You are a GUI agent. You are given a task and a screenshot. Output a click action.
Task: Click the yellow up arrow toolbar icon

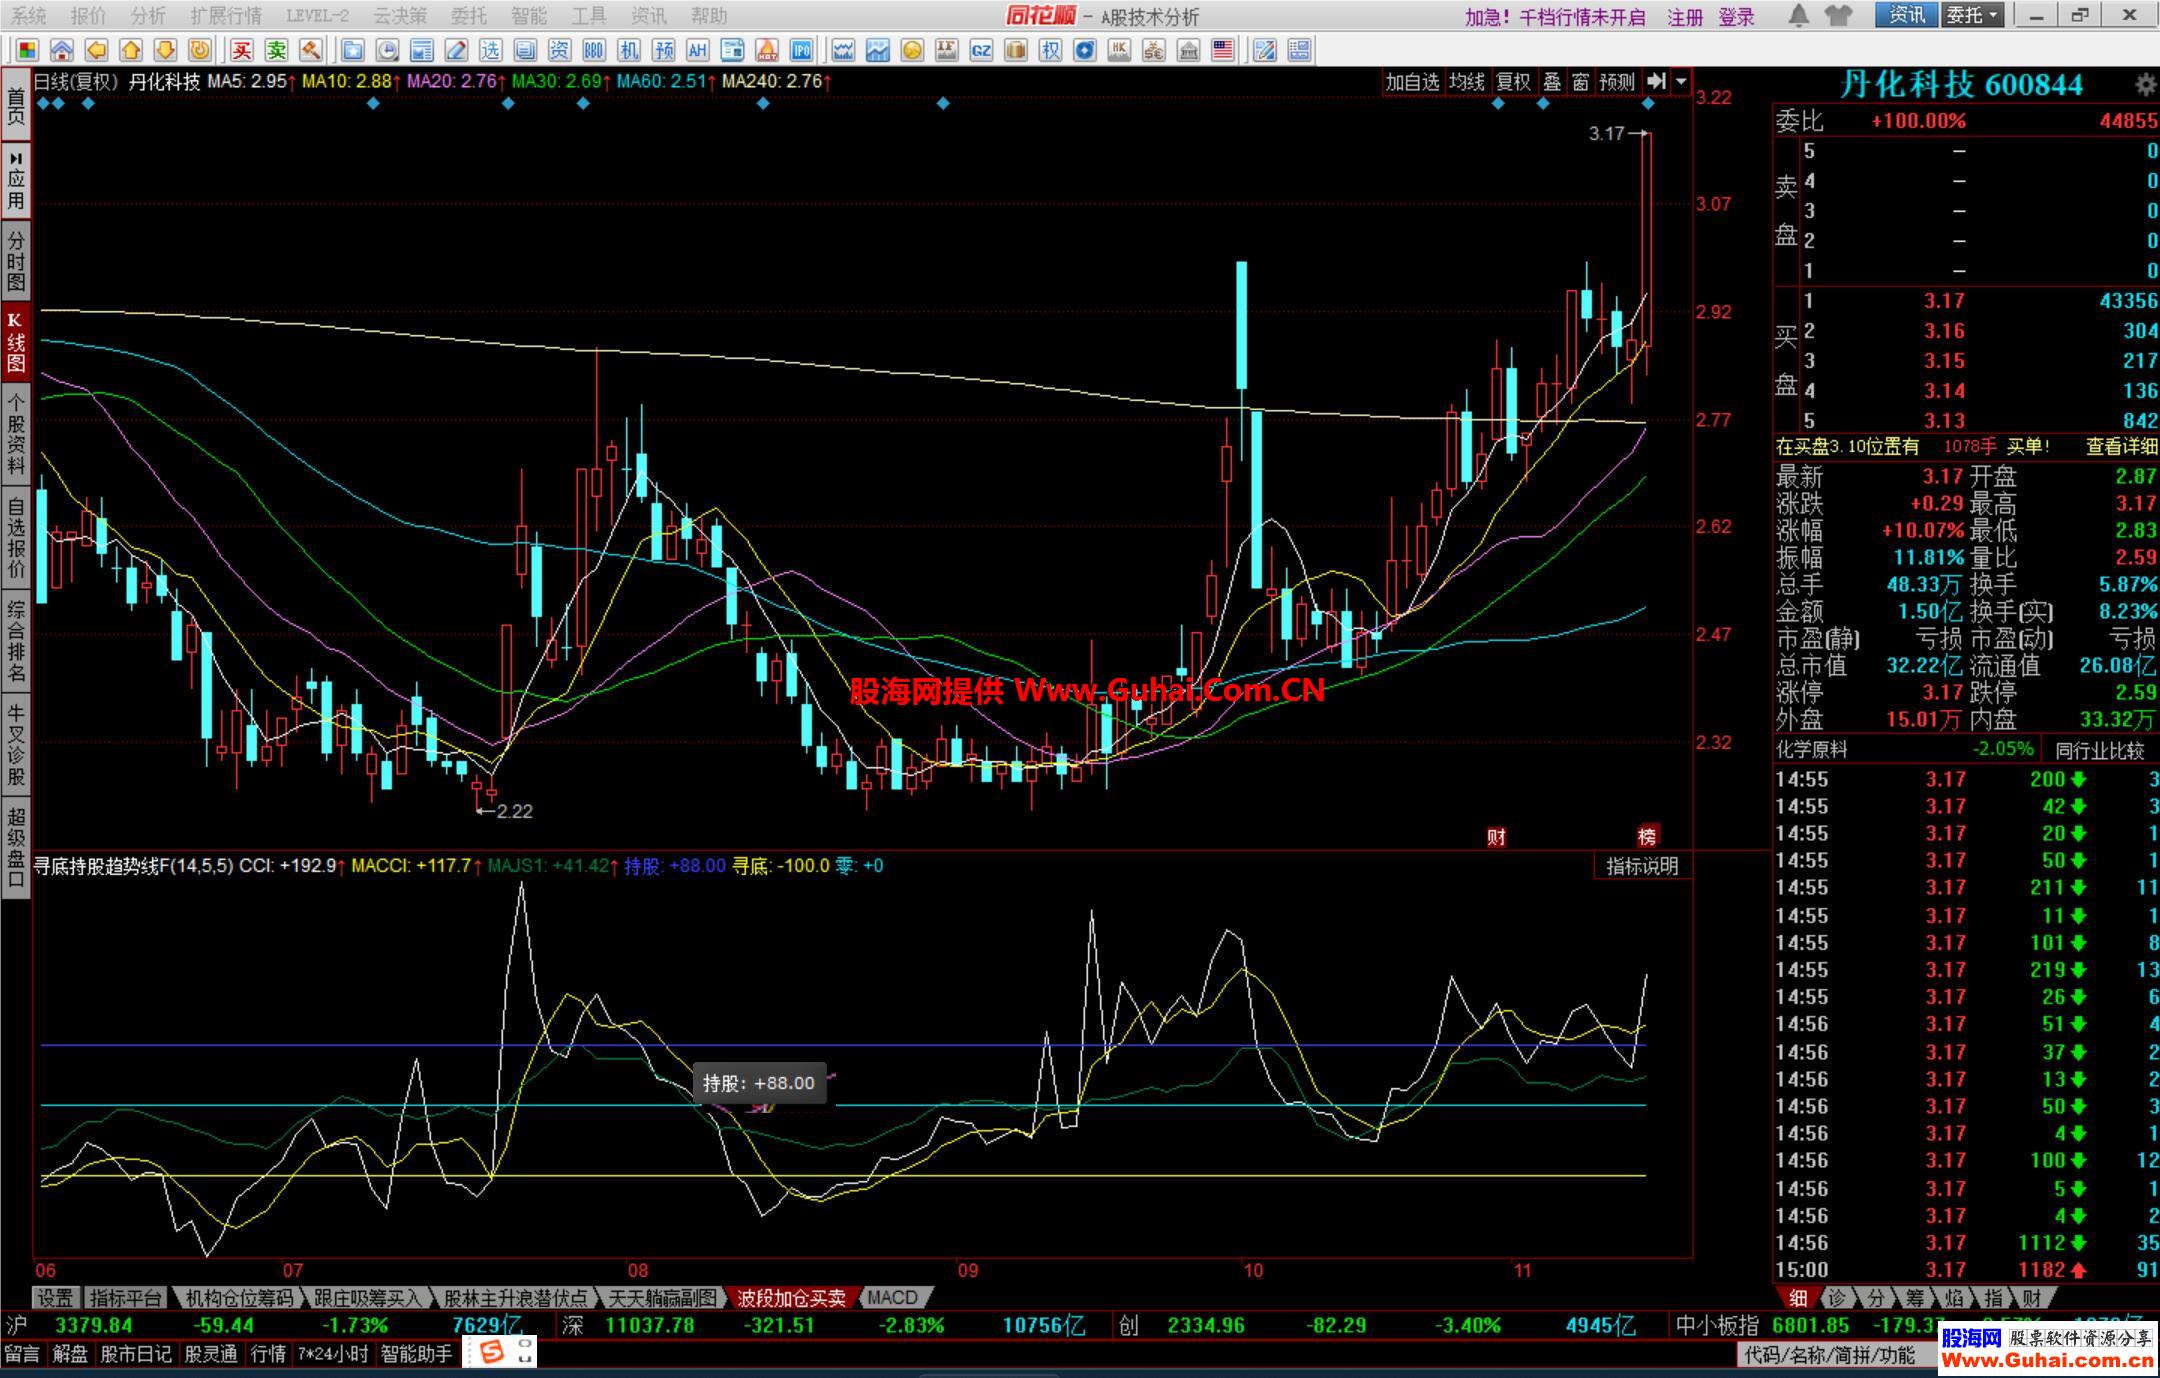[x=130, y=50]
